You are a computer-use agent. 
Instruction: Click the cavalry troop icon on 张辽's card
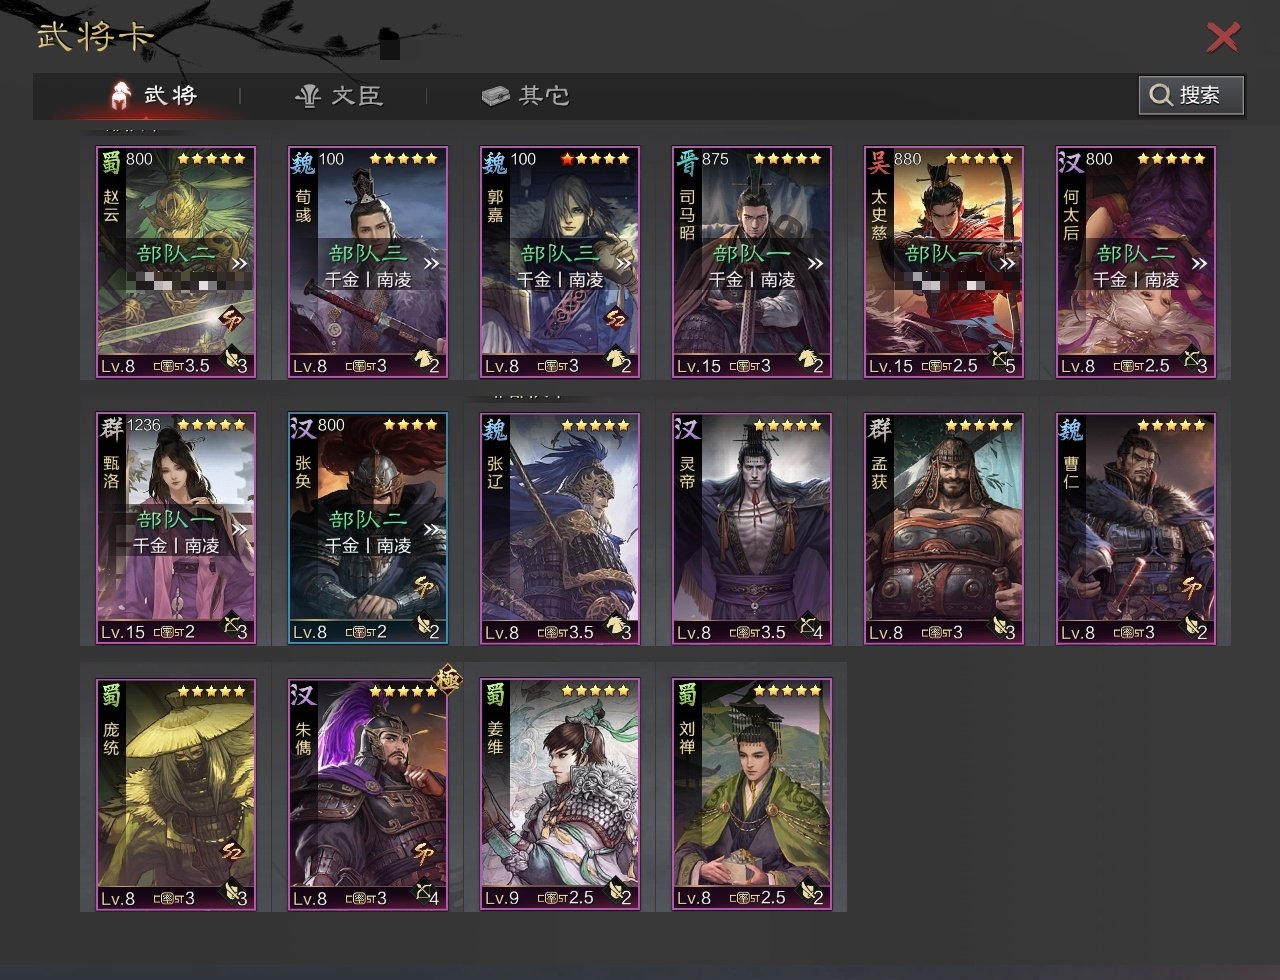click(615, 625)
